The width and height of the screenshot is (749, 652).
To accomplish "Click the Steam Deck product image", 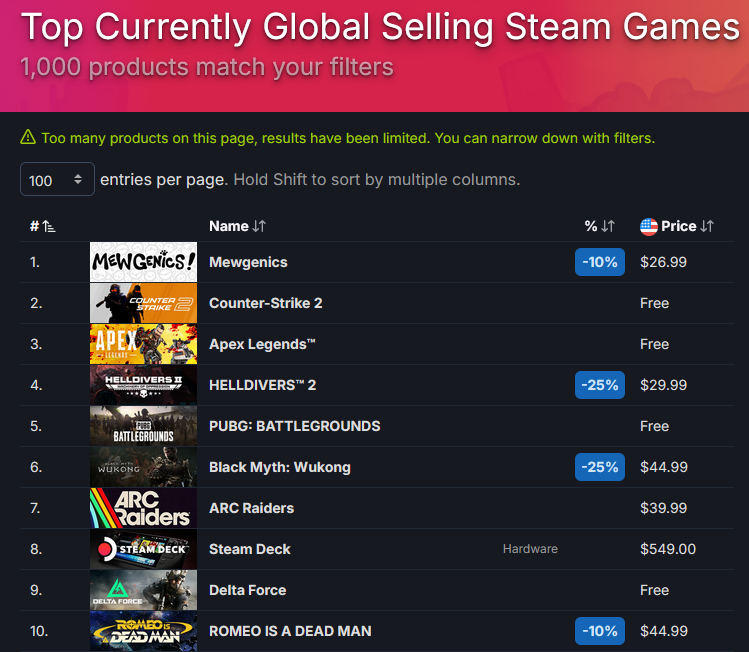I will click(143, 549).
